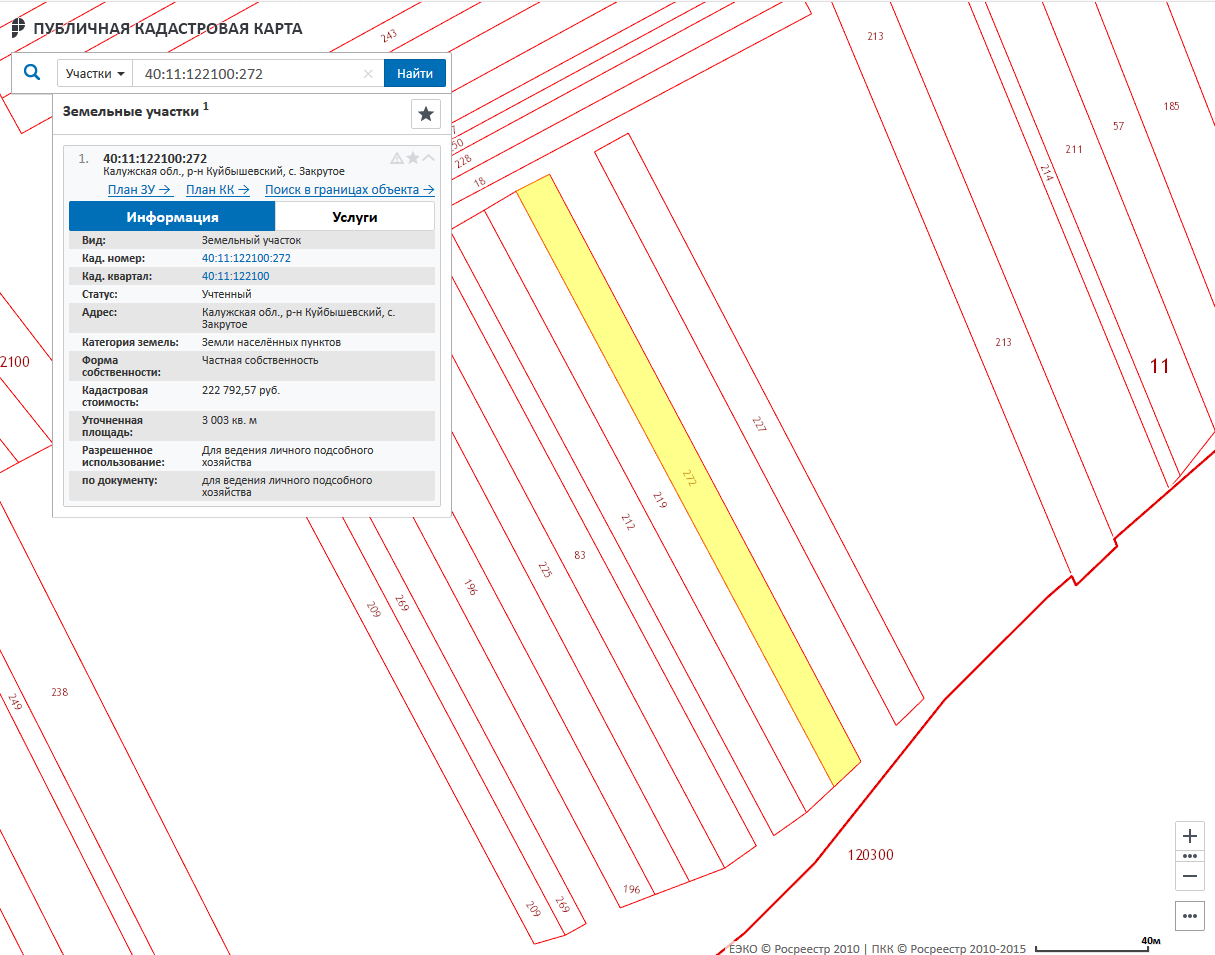Open zoom options dots between plus and minus
The image size is (1215, 955).
[1190, 856]
